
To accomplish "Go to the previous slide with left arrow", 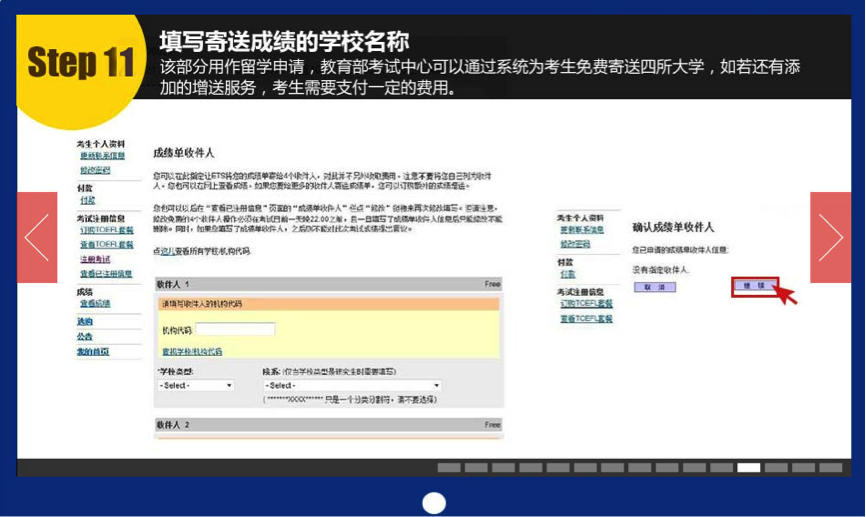I will [37, 237].
